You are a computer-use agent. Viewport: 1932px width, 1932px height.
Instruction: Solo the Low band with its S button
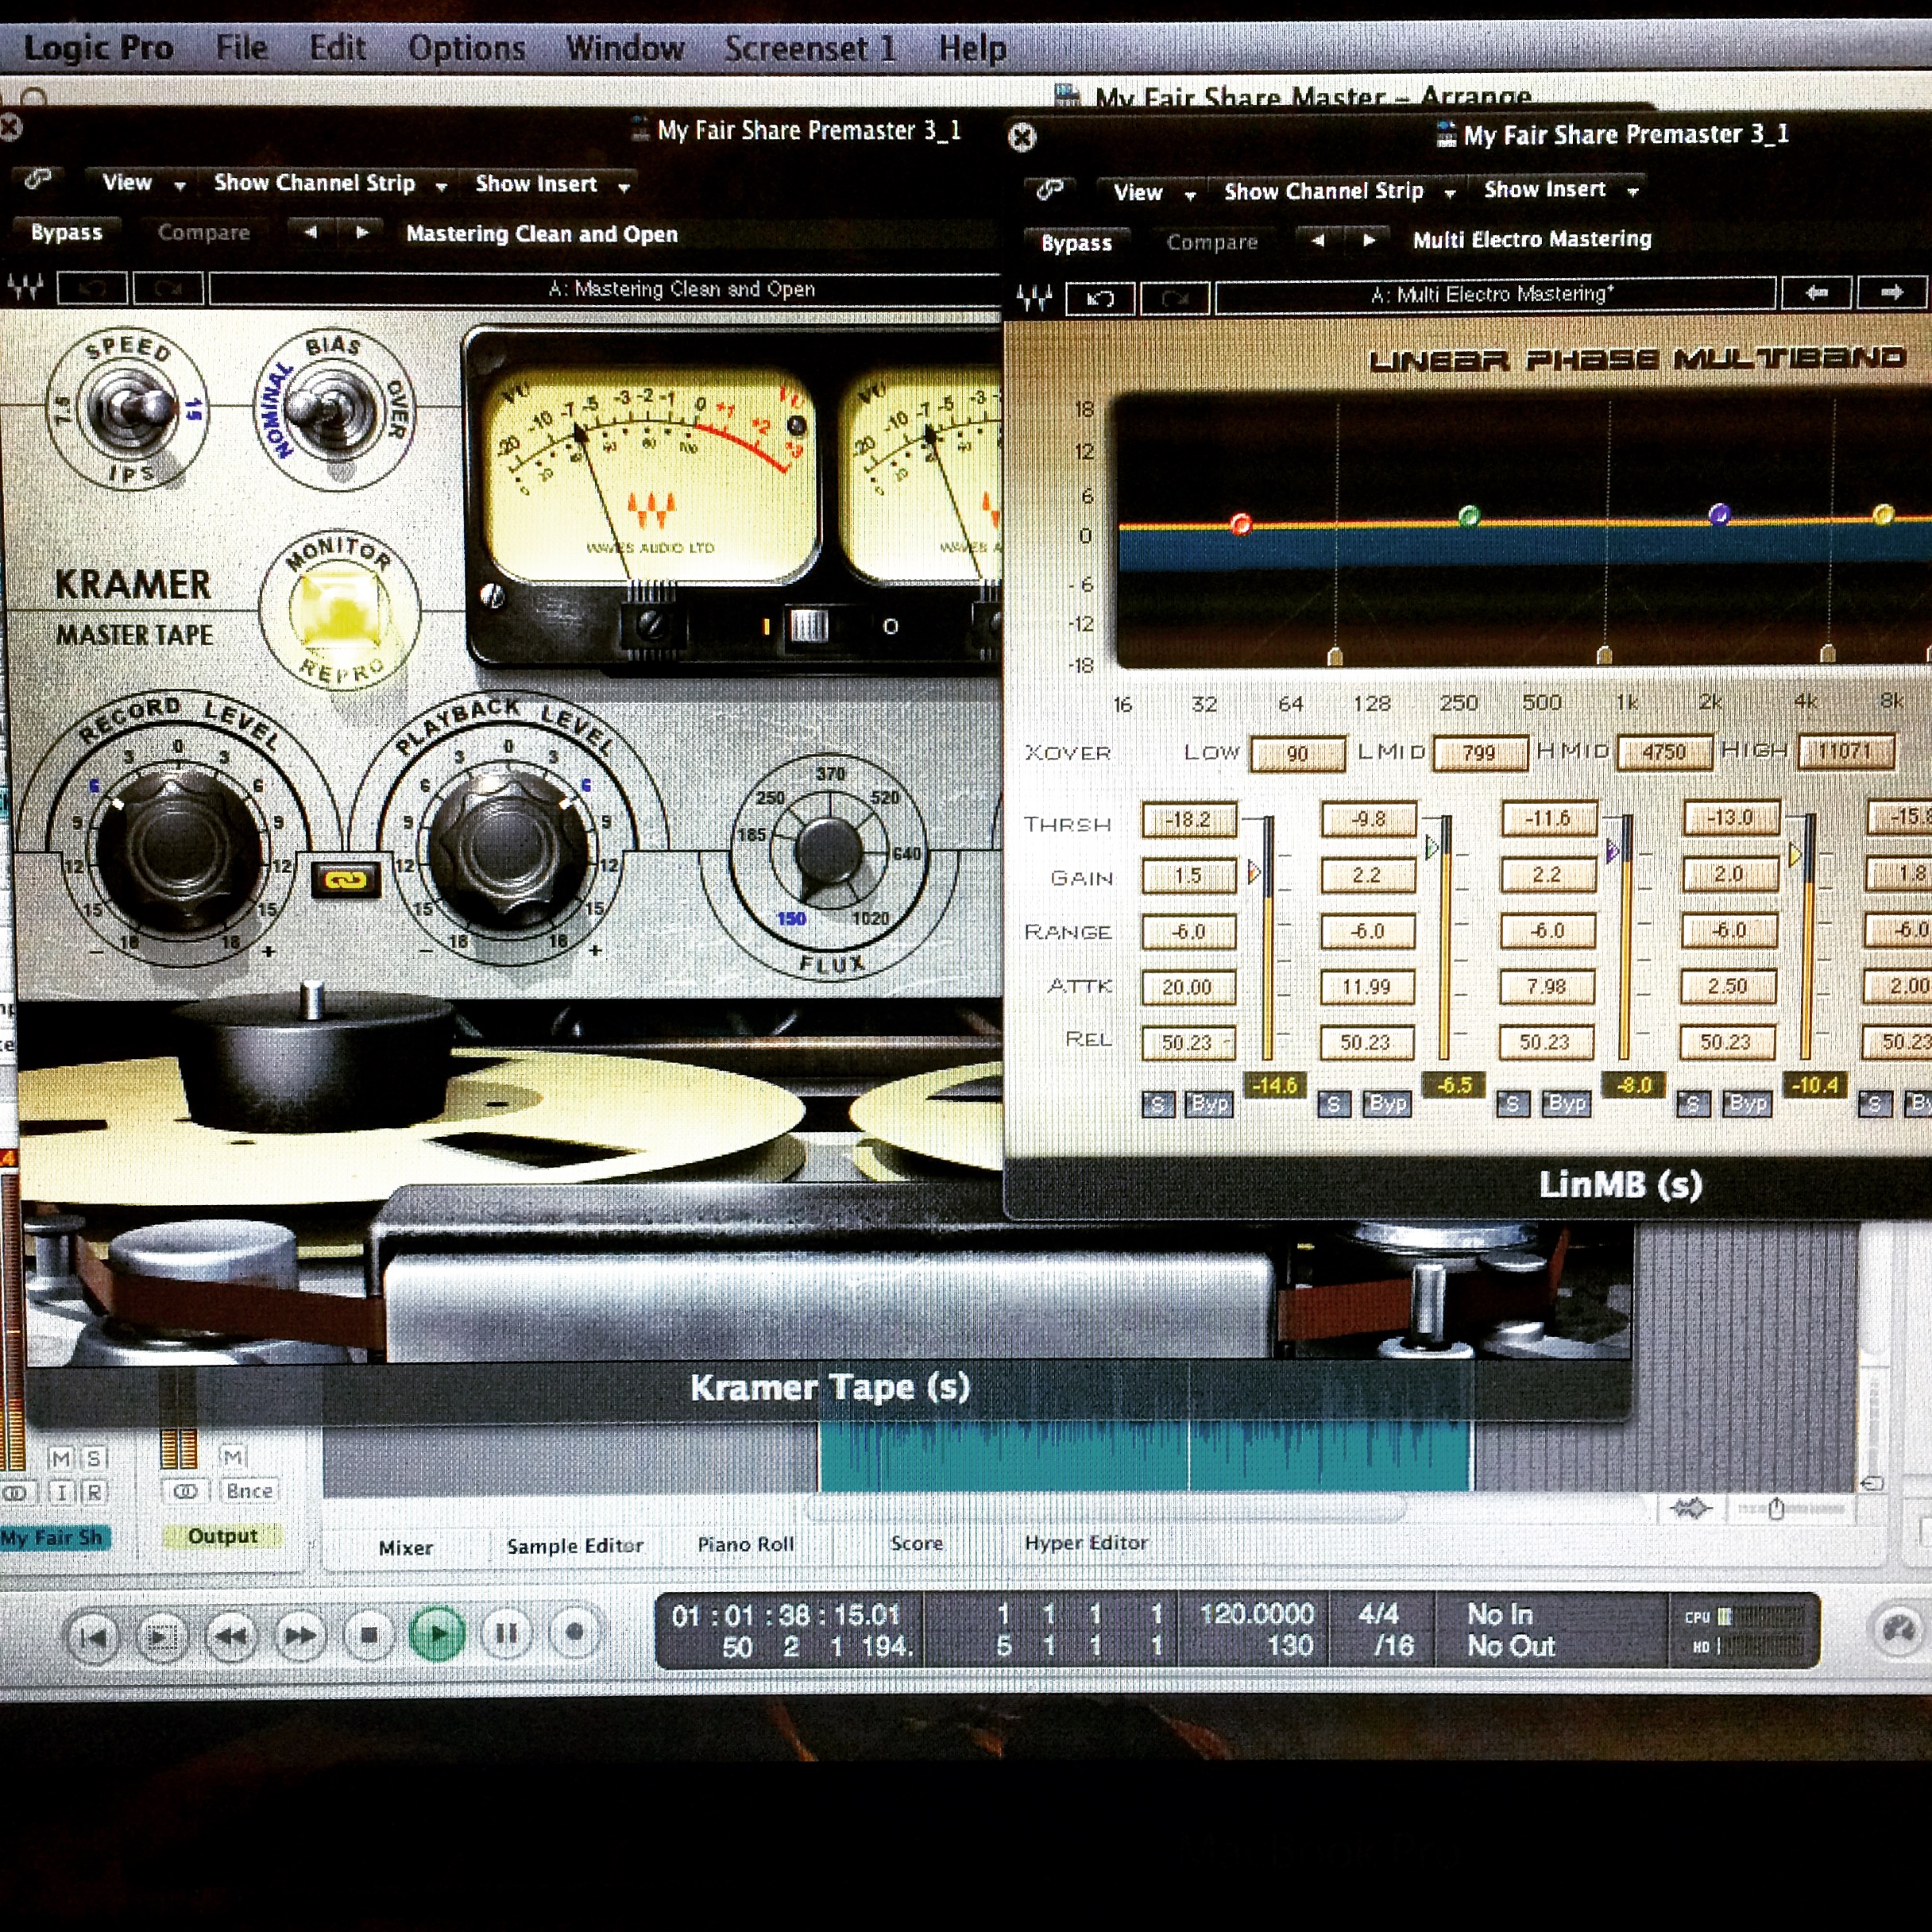click(1158, 1104)
